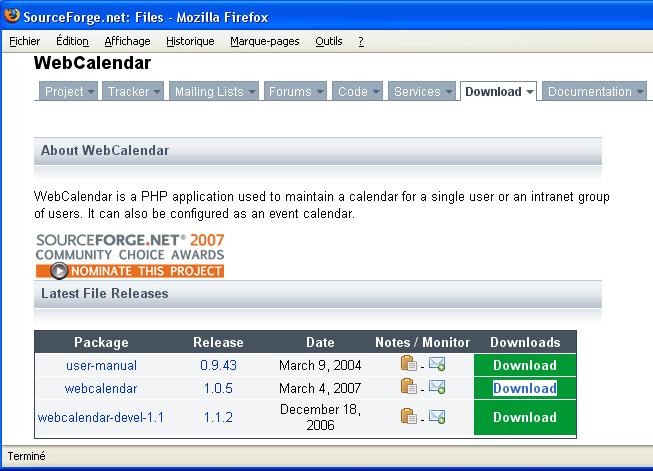Screen dimensions: 653x471
Task: Open the ? help menu
Action: click(x=361, y=41)
